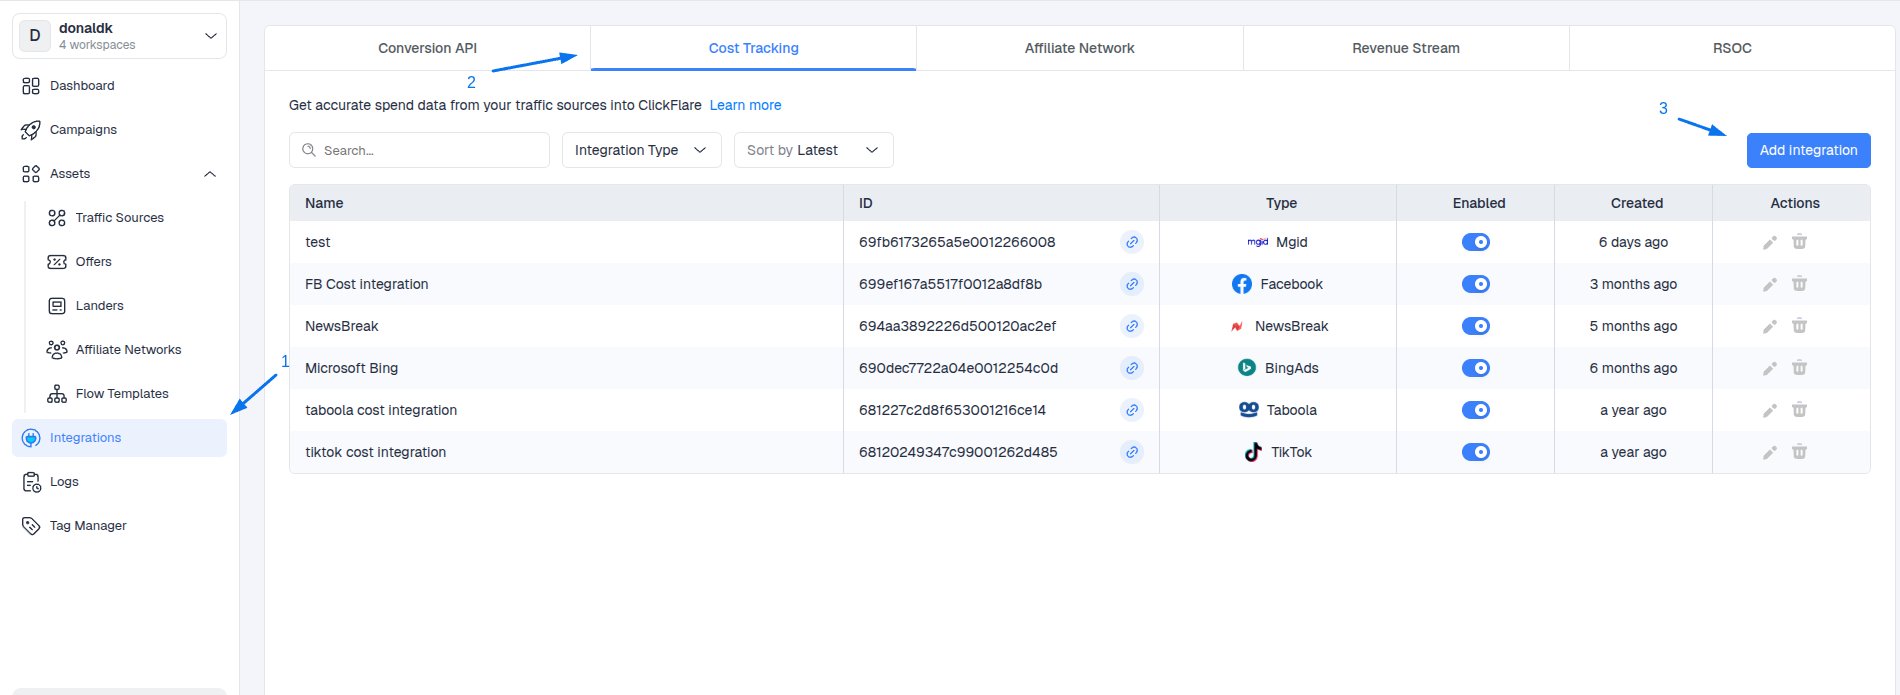
Task: Open the Landers page
Action: pos(132,306)
